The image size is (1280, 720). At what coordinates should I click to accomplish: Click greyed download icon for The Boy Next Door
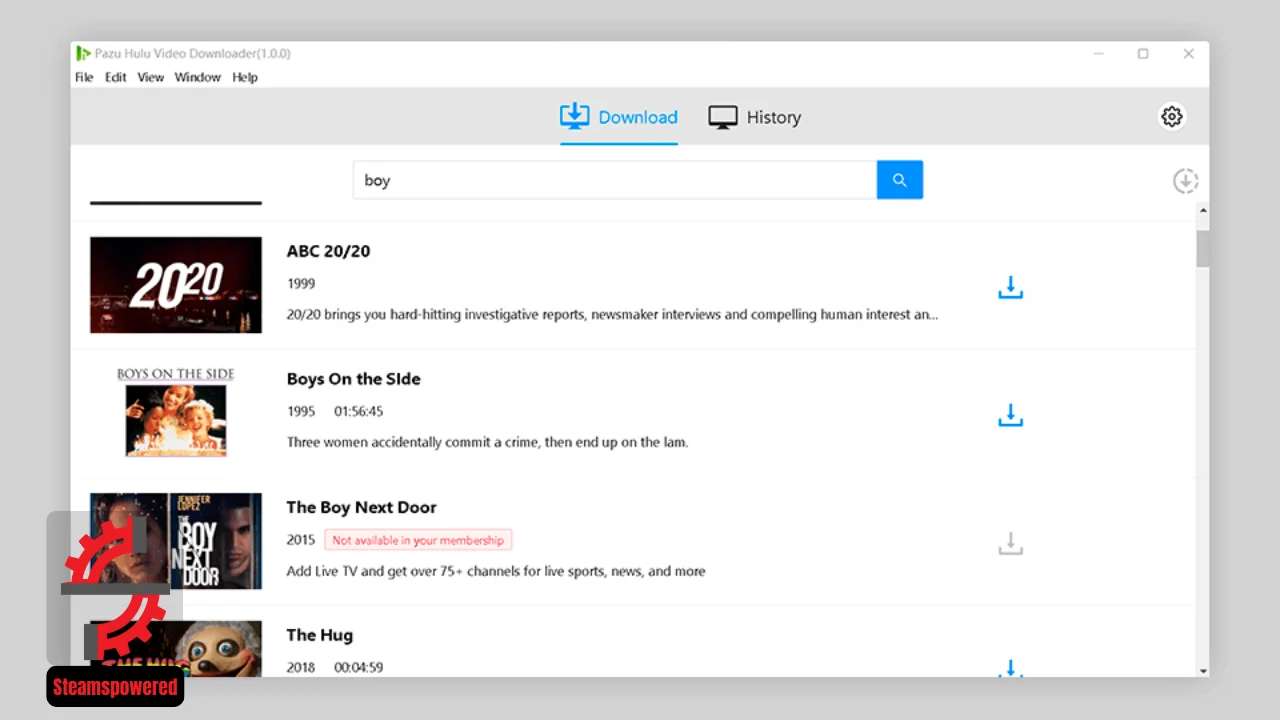tap(1011, 544)
